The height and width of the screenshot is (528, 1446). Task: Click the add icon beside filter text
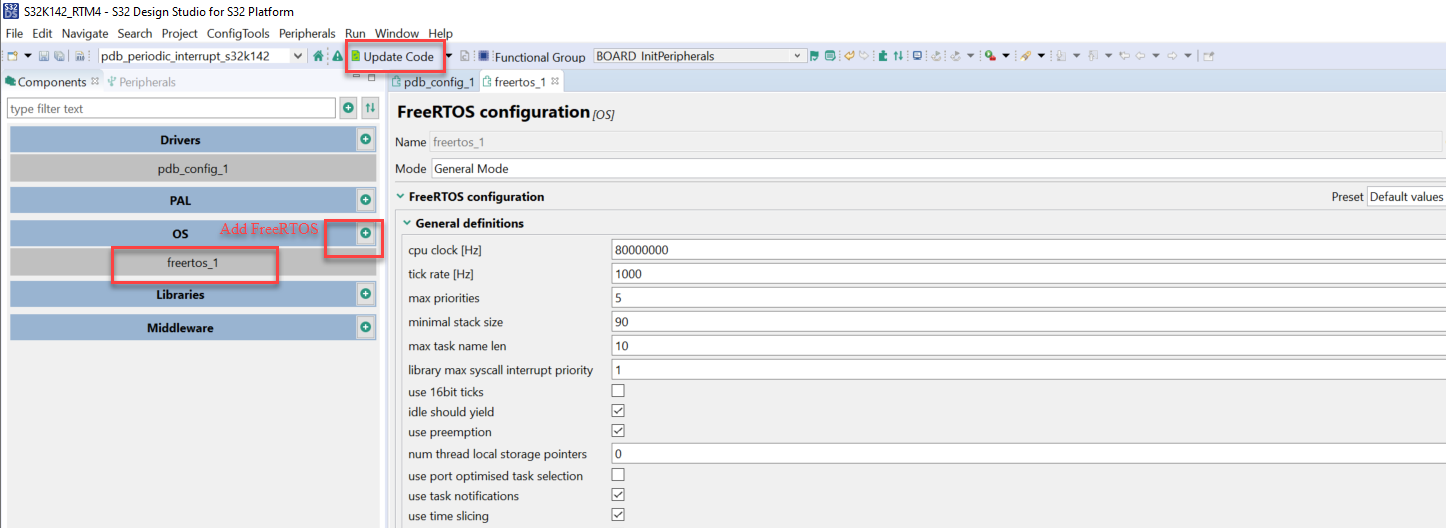click(x=348, y=108)
